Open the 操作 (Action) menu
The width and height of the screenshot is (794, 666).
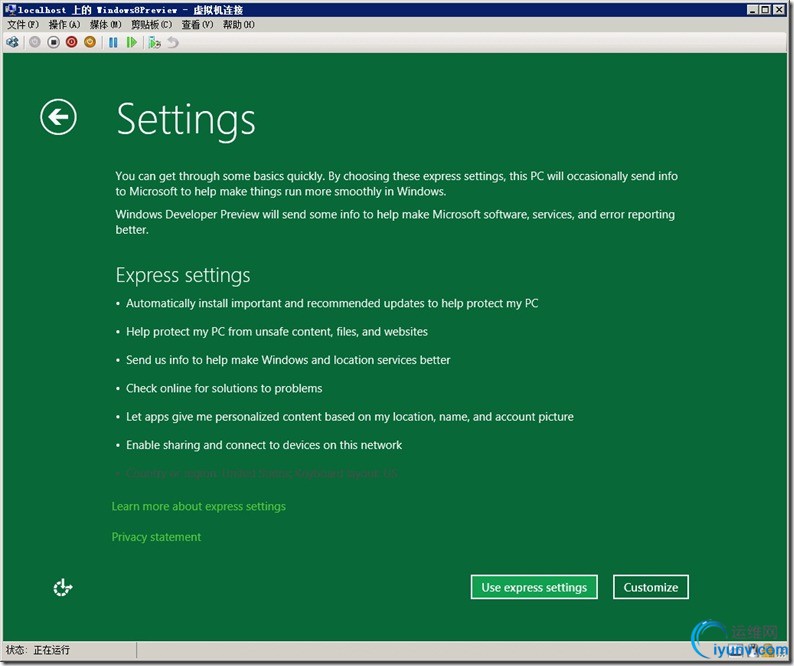point(64,24)
